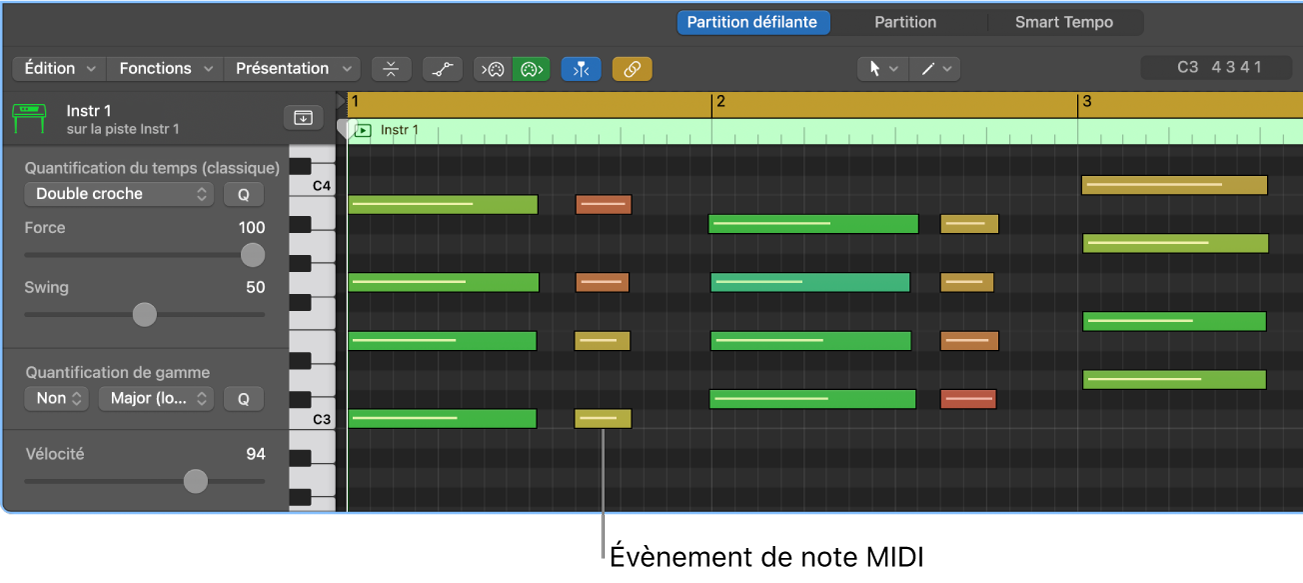Click the Q button for scale quantize
This screenshot has height=583, width=1303.
(243, 398)
